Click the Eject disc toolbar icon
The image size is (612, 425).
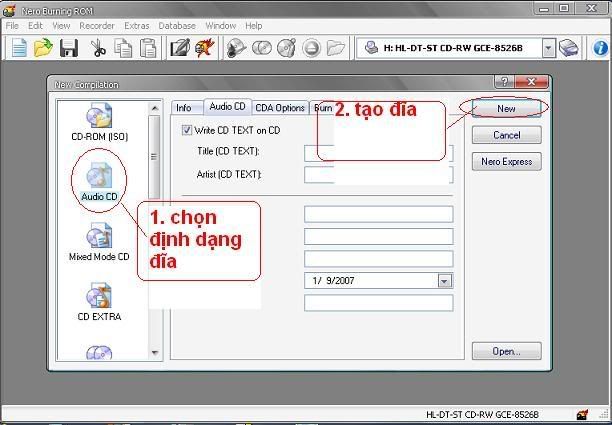[x=311, y=48]
